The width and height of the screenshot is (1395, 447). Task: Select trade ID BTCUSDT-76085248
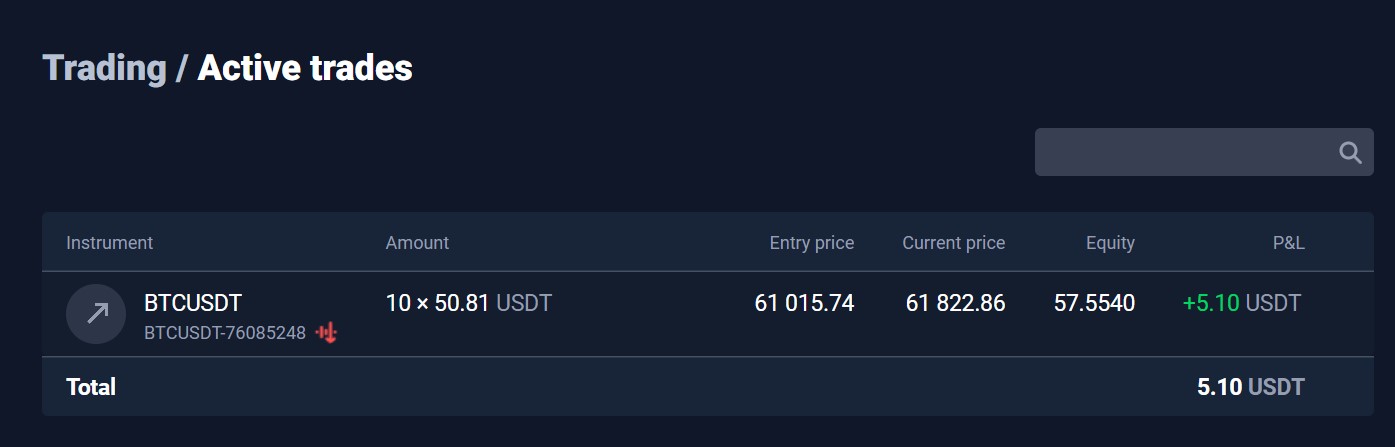[x=225, y=333]
